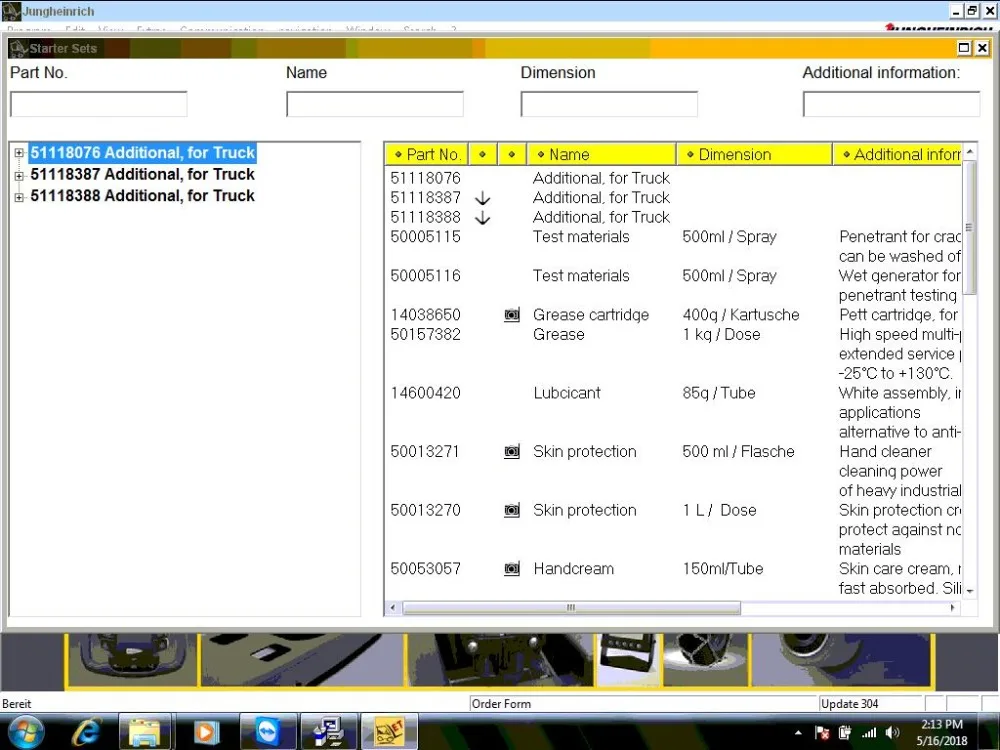
Task: Switch to Jungheinrich ET forklift taskbar icon
Action: 389,732
